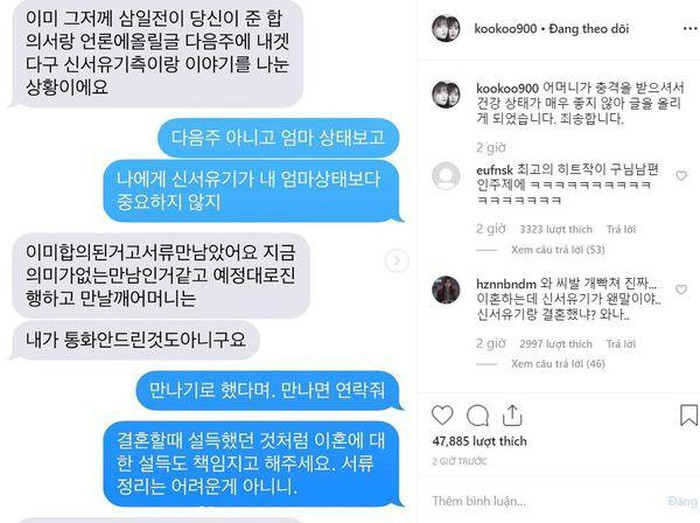
Task: Open the kookoo900 profile picture in the header
Action: tap(446, 29)
